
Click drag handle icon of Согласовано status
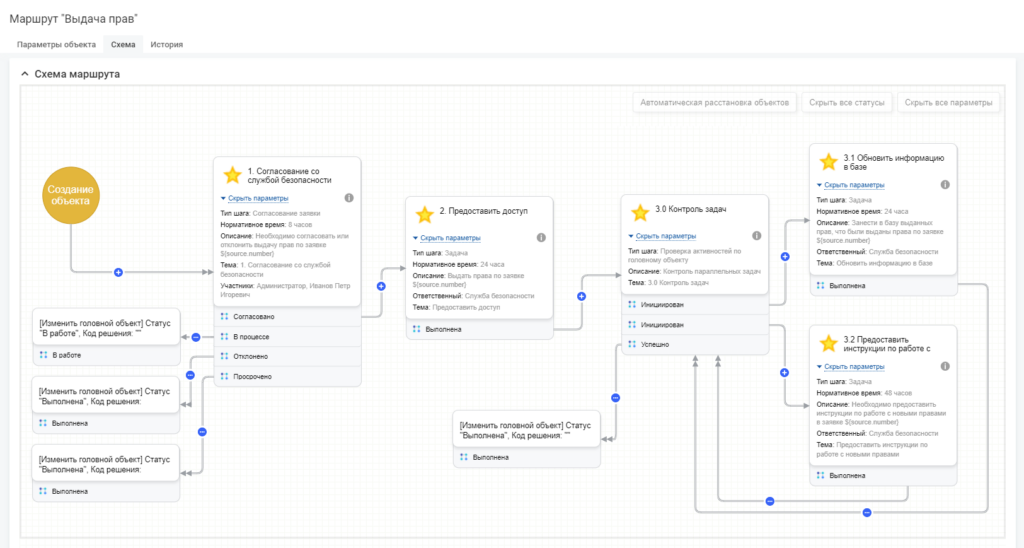(225, 317)
